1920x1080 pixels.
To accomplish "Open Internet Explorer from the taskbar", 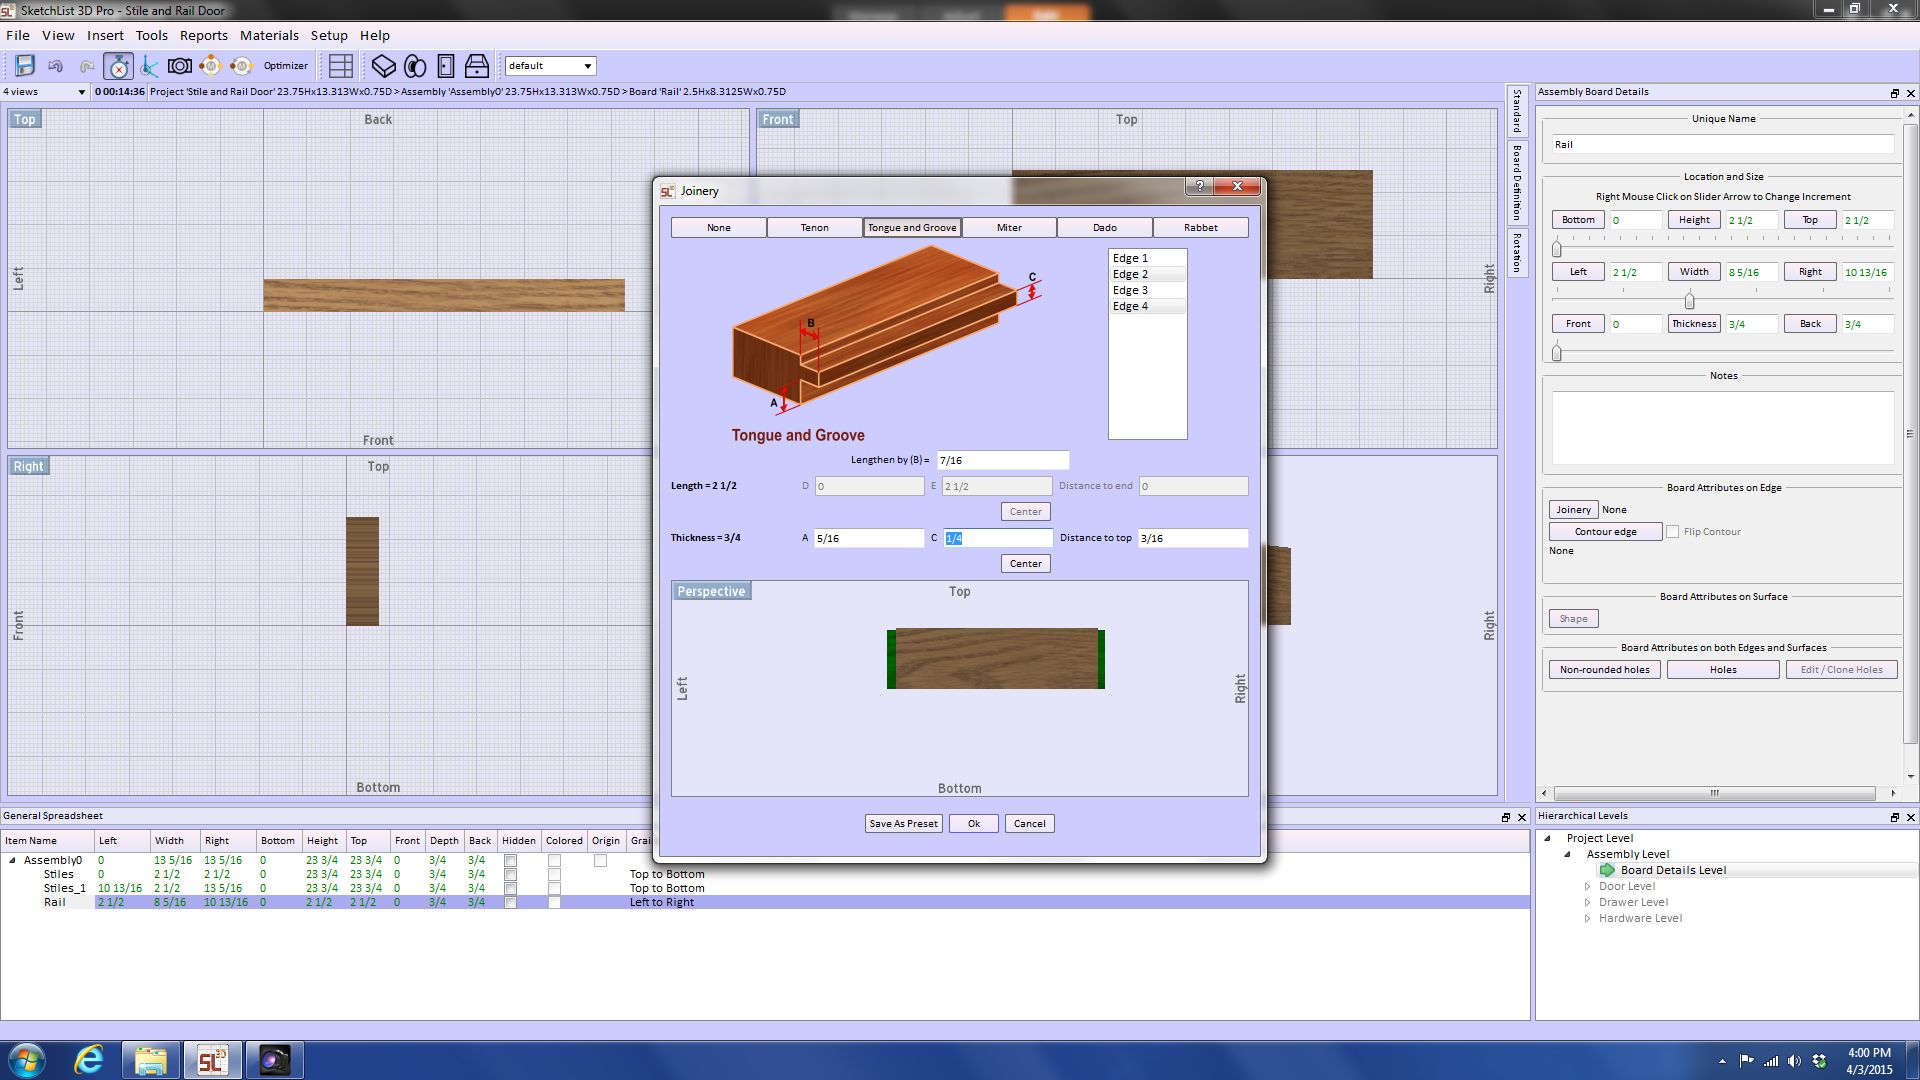I will point(89,1060).
